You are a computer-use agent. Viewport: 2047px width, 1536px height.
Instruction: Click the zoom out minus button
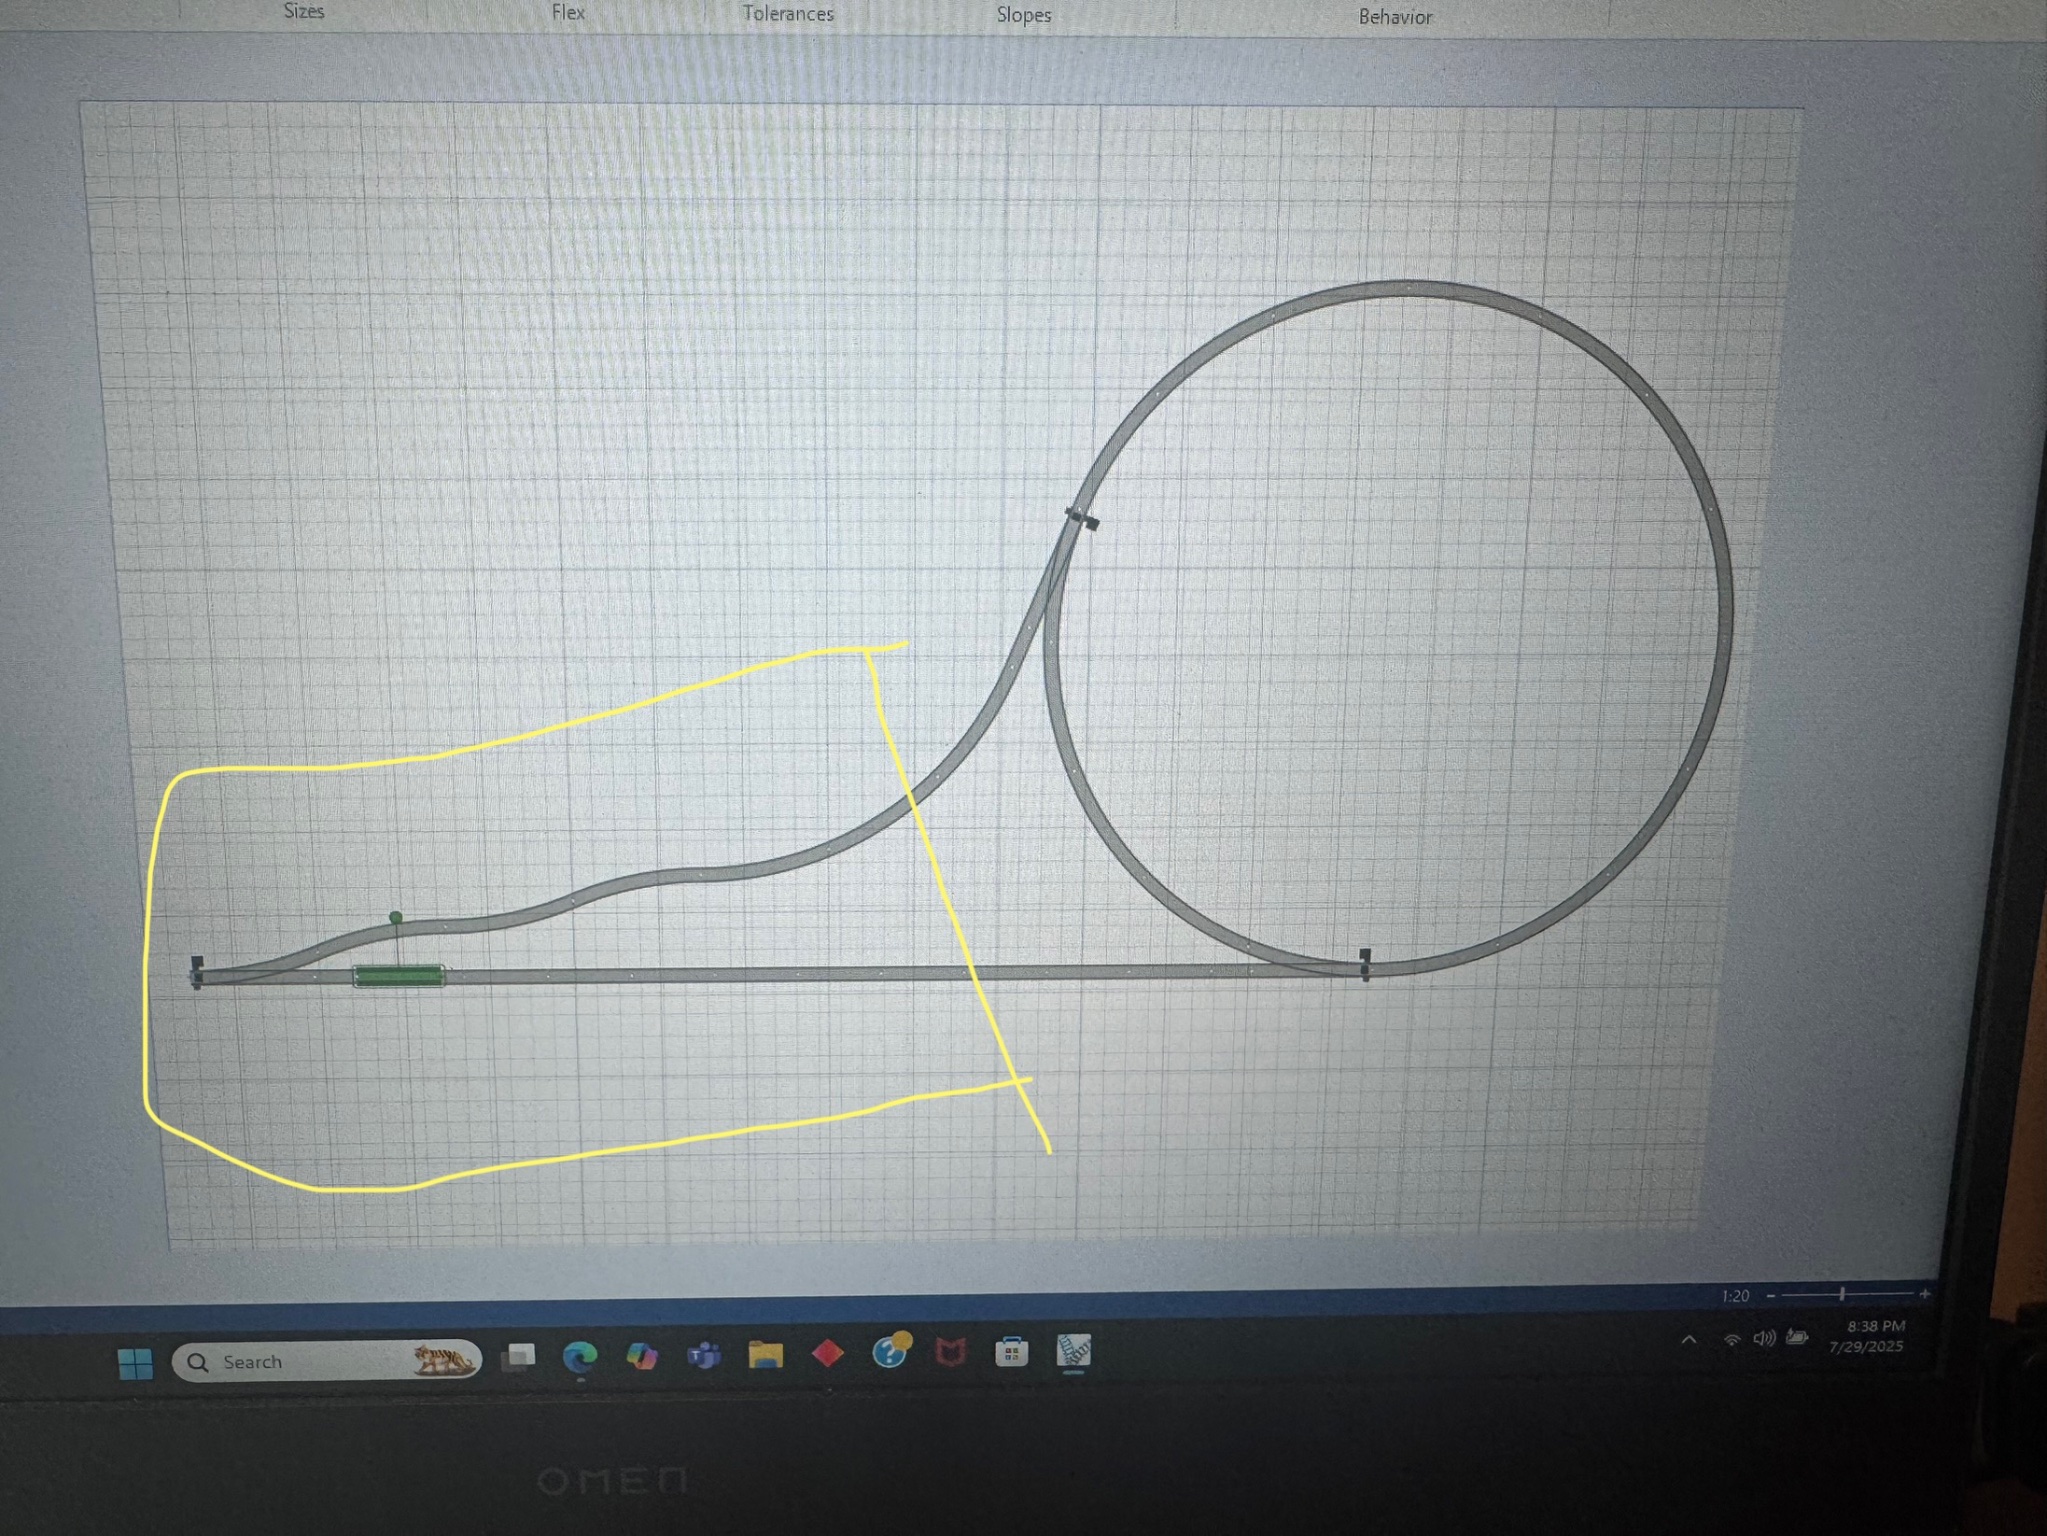[1771, 1295]
